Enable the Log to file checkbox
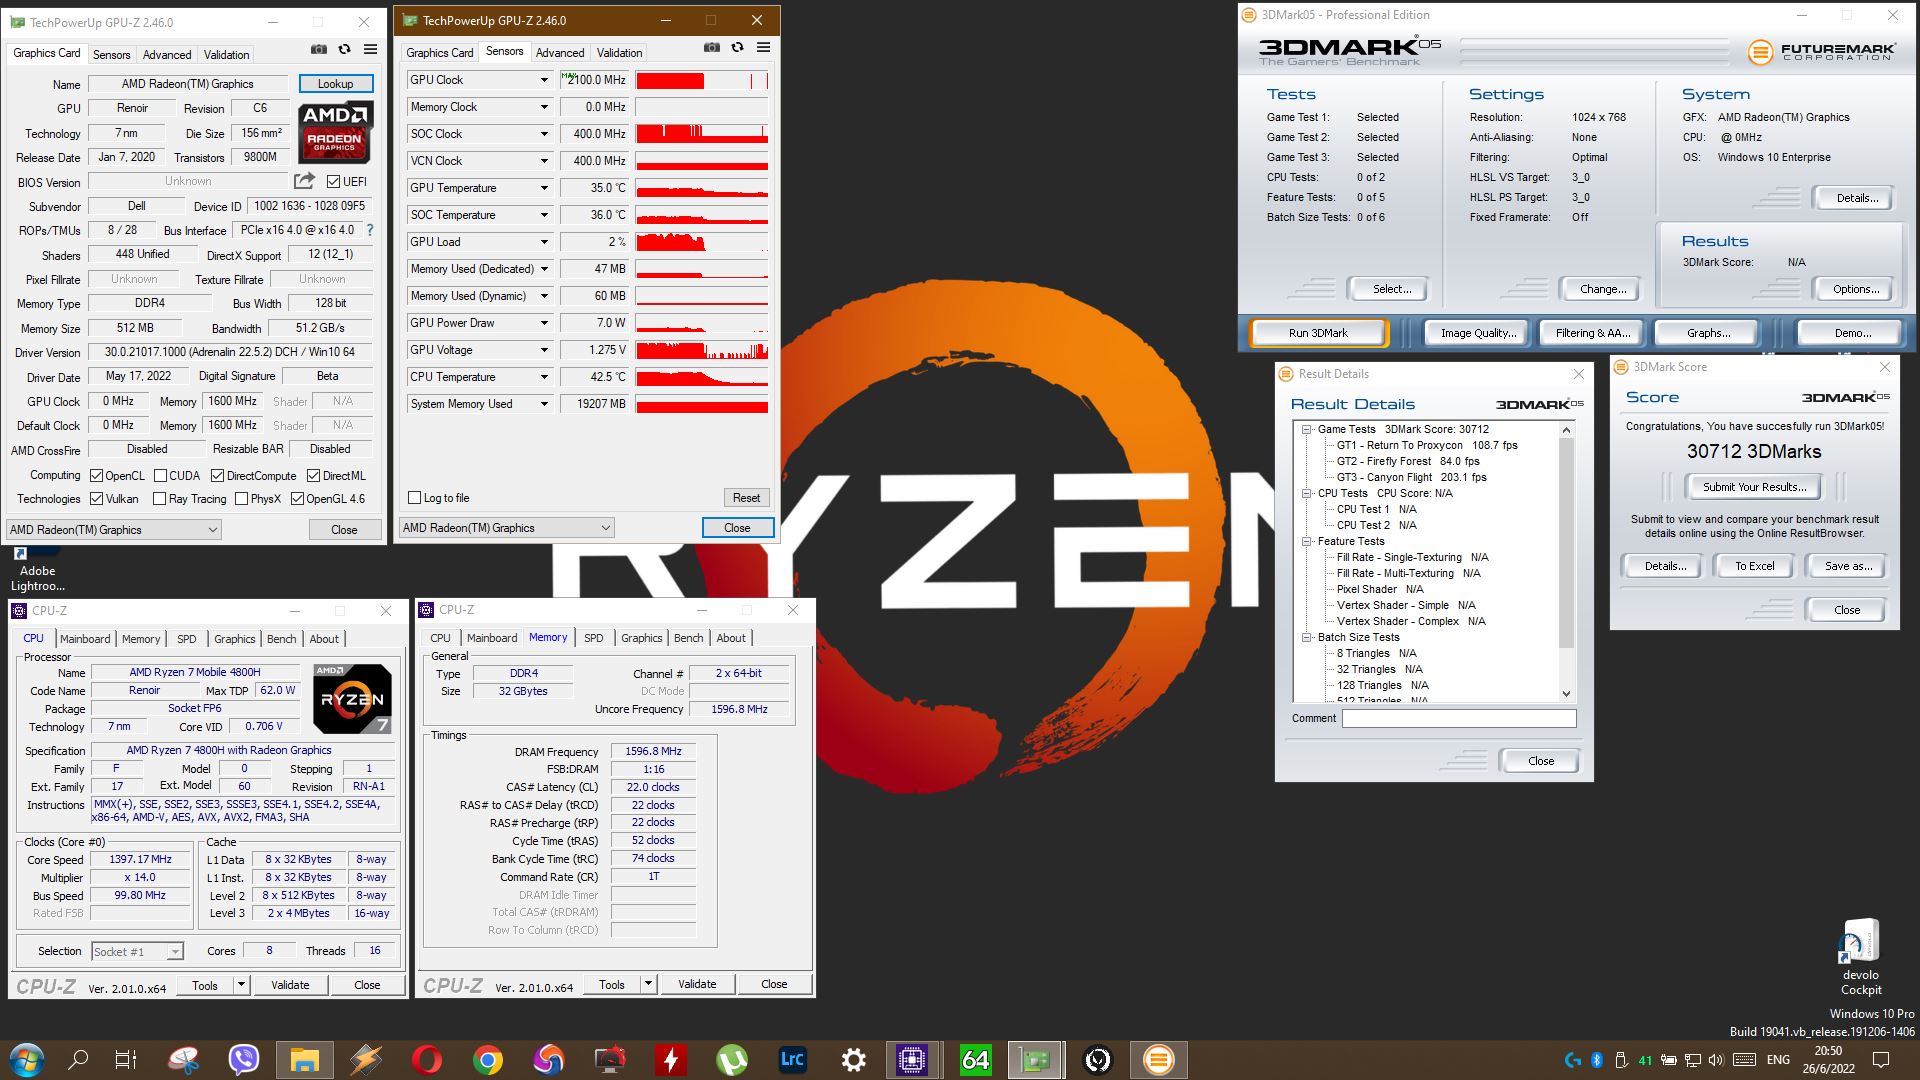 tap(415, 497)
